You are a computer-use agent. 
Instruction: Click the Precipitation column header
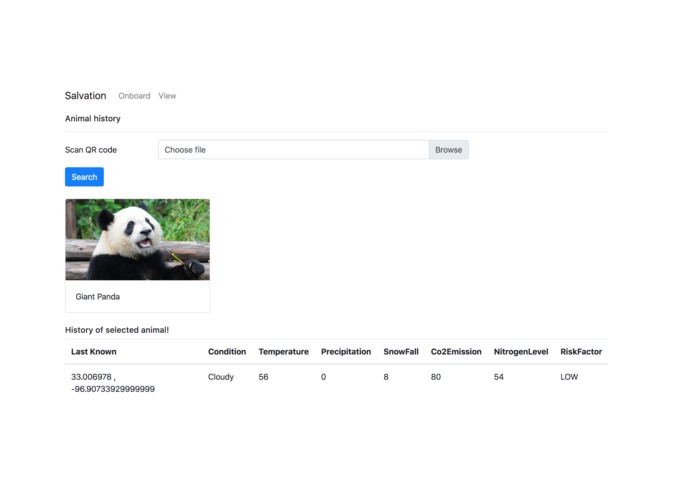pos(346,351)
